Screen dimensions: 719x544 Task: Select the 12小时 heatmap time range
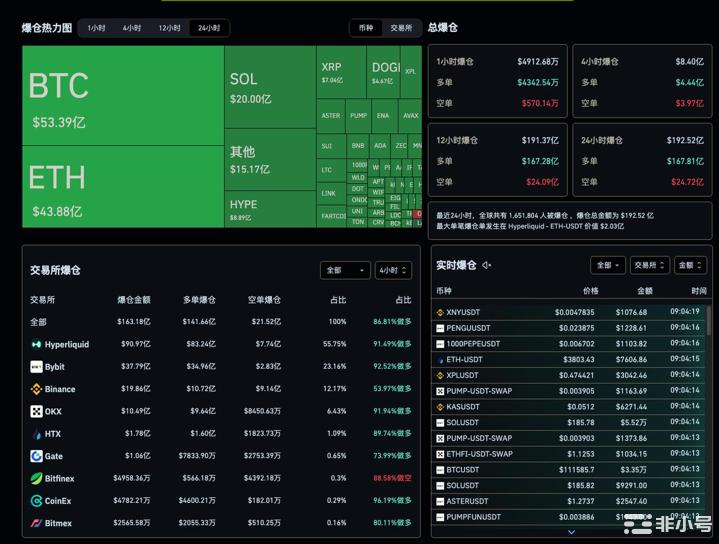point(169,28)
